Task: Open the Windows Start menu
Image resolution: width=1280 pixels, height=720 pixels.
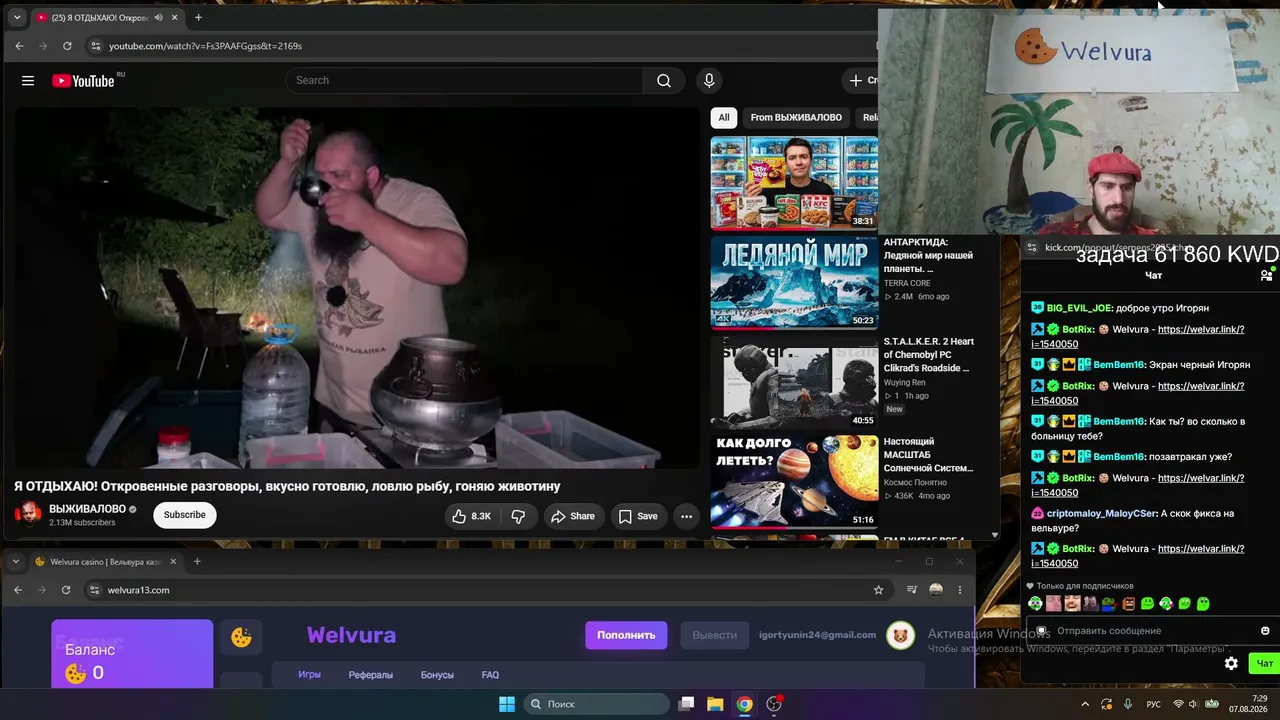Action: click(x=507, y=704)
